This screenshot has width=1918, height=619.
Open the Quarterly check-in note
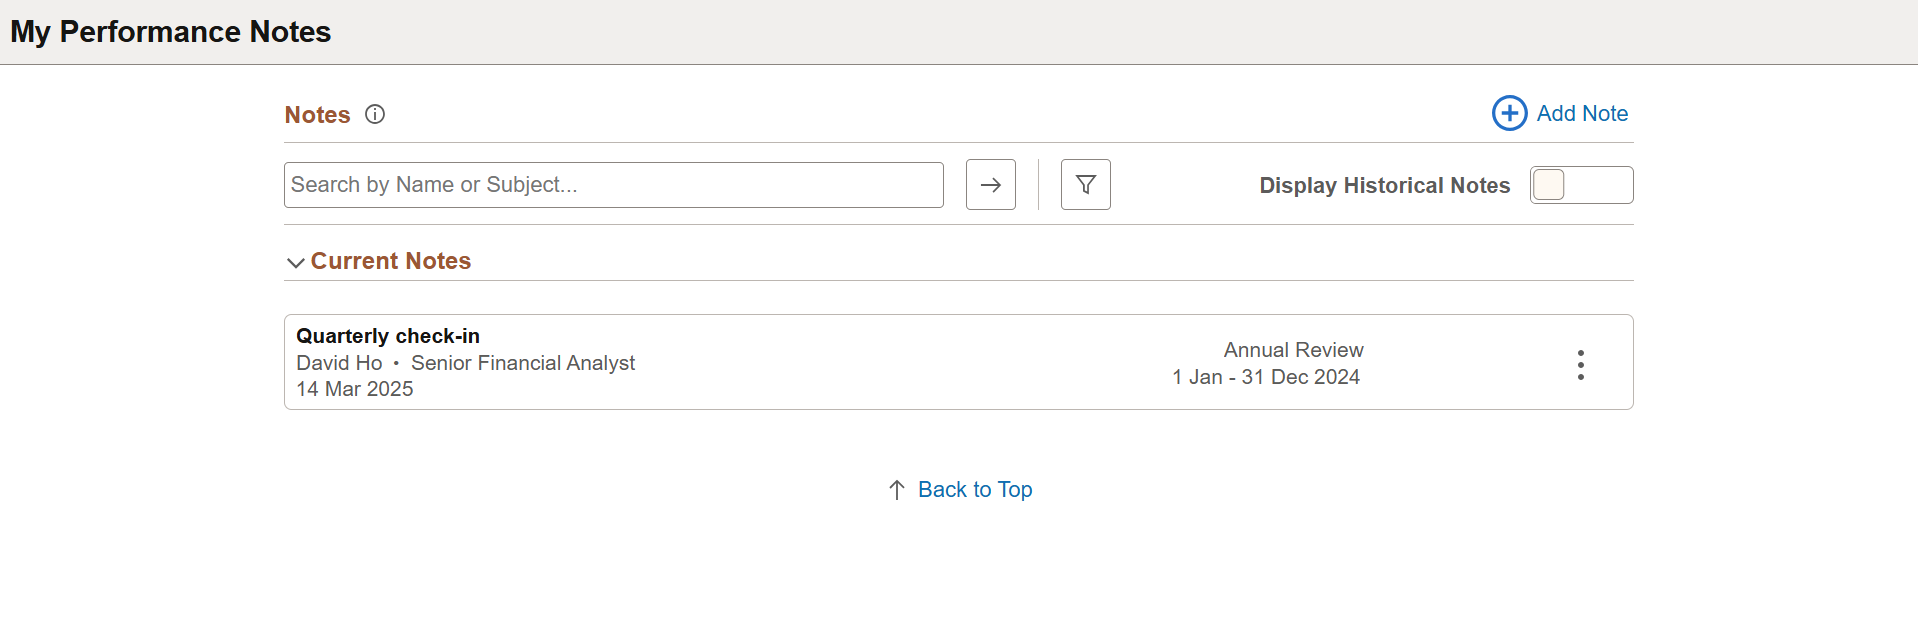tap(388, 336)
